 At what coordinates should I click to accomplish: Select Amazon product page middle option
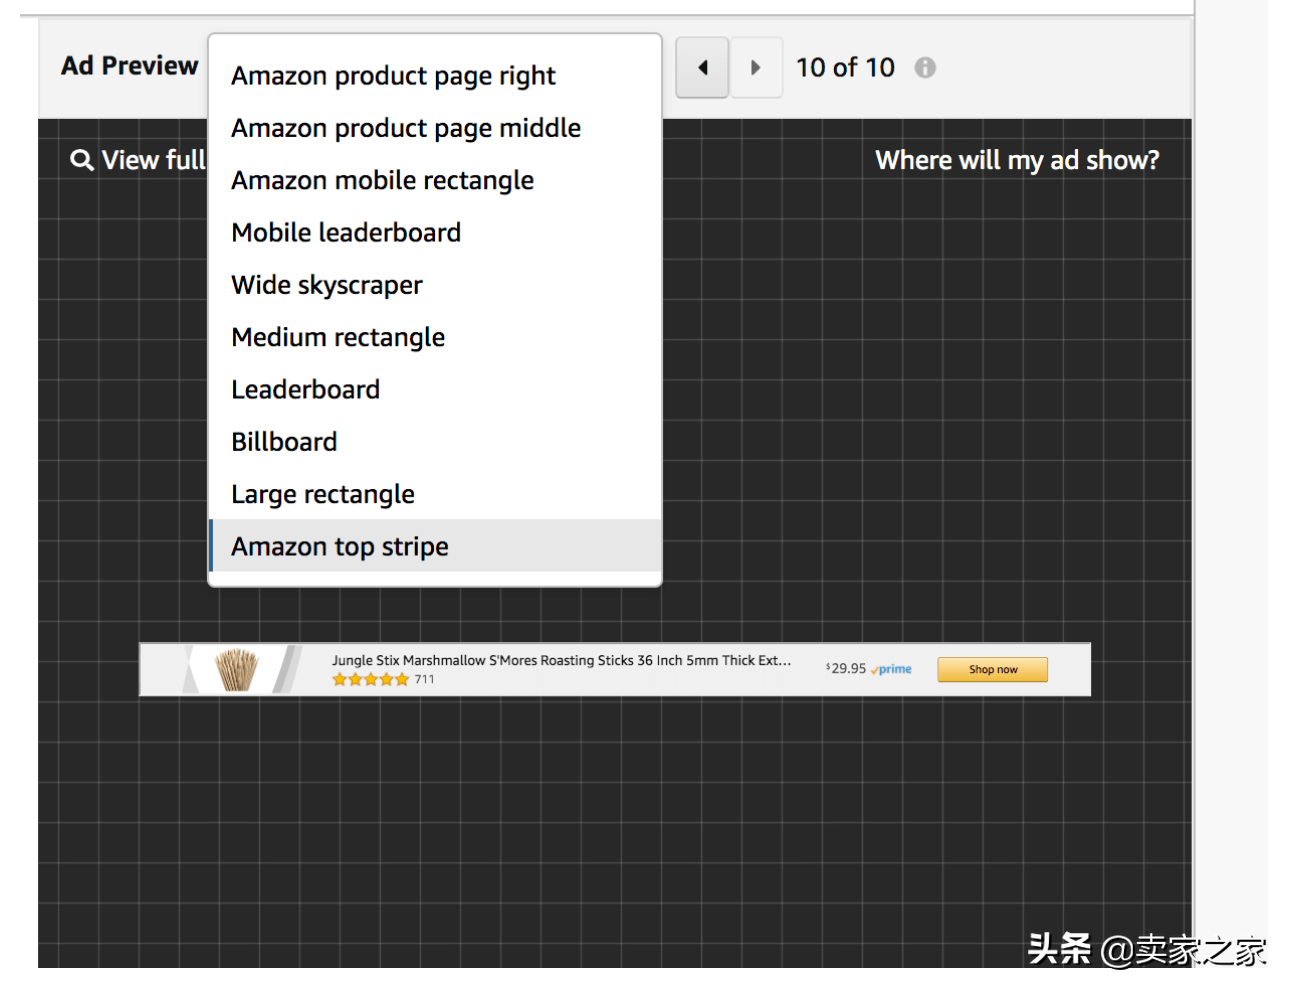(435, 128)
